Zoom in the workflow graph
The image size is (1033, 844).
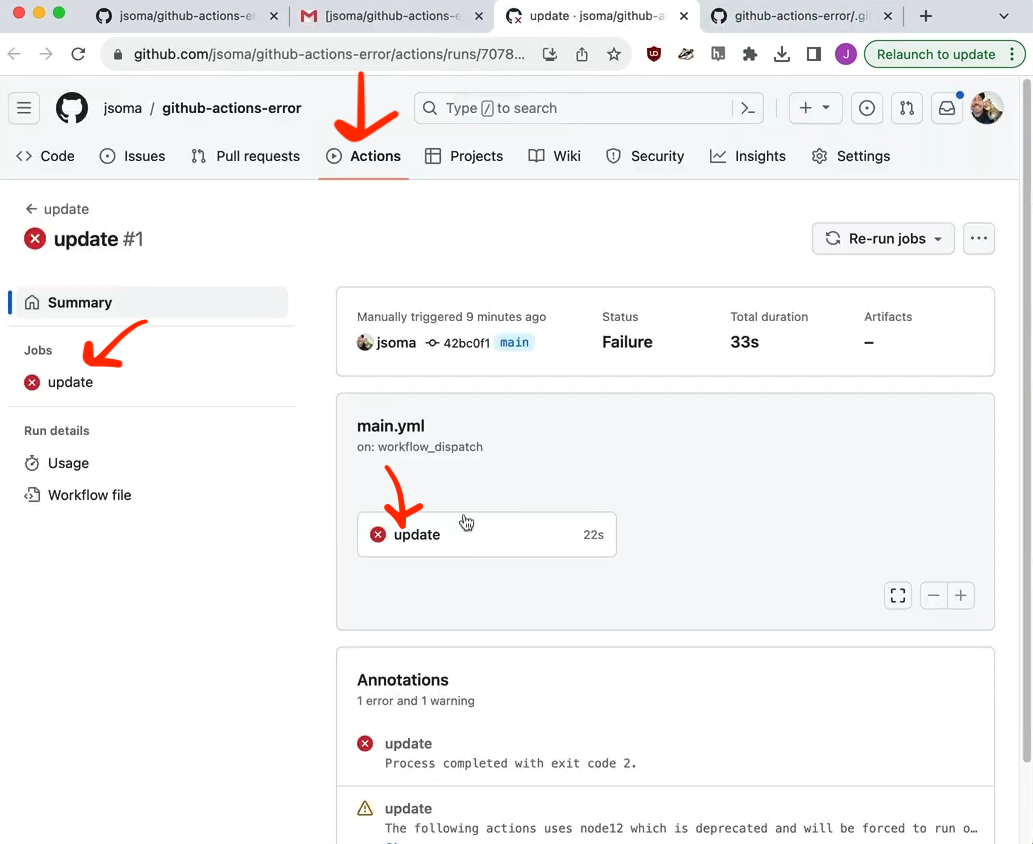pos(960,596)
